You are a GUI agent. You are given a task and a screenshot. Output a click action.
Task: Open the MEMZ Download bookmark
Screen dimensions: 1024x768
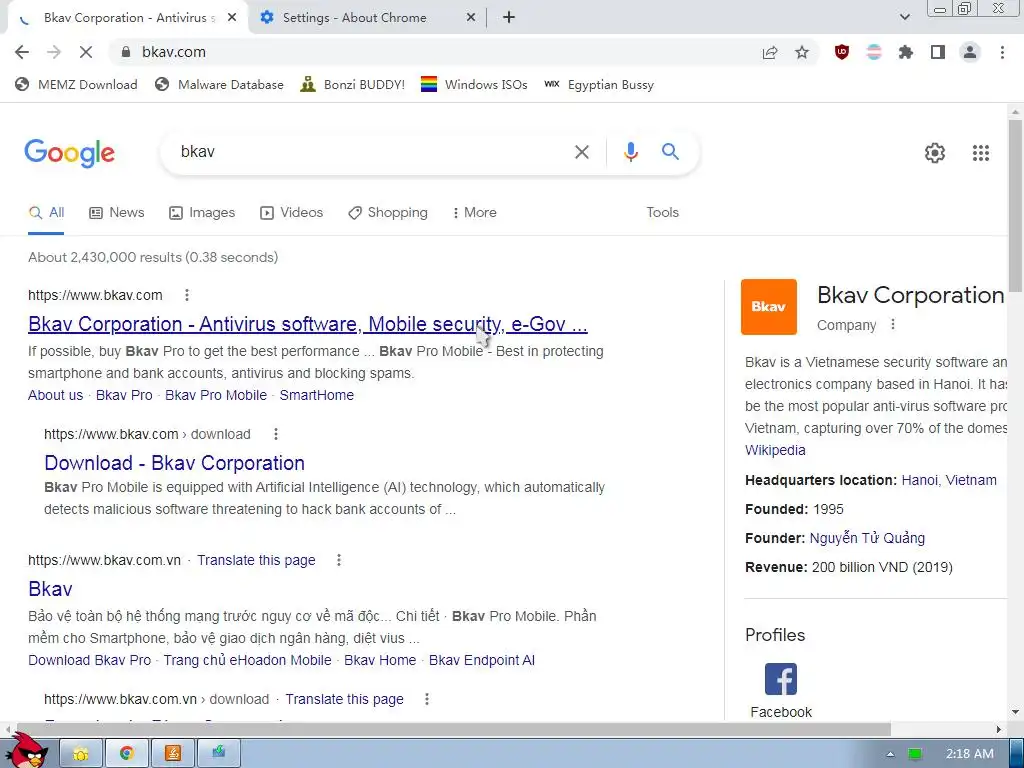pos(76,85)
